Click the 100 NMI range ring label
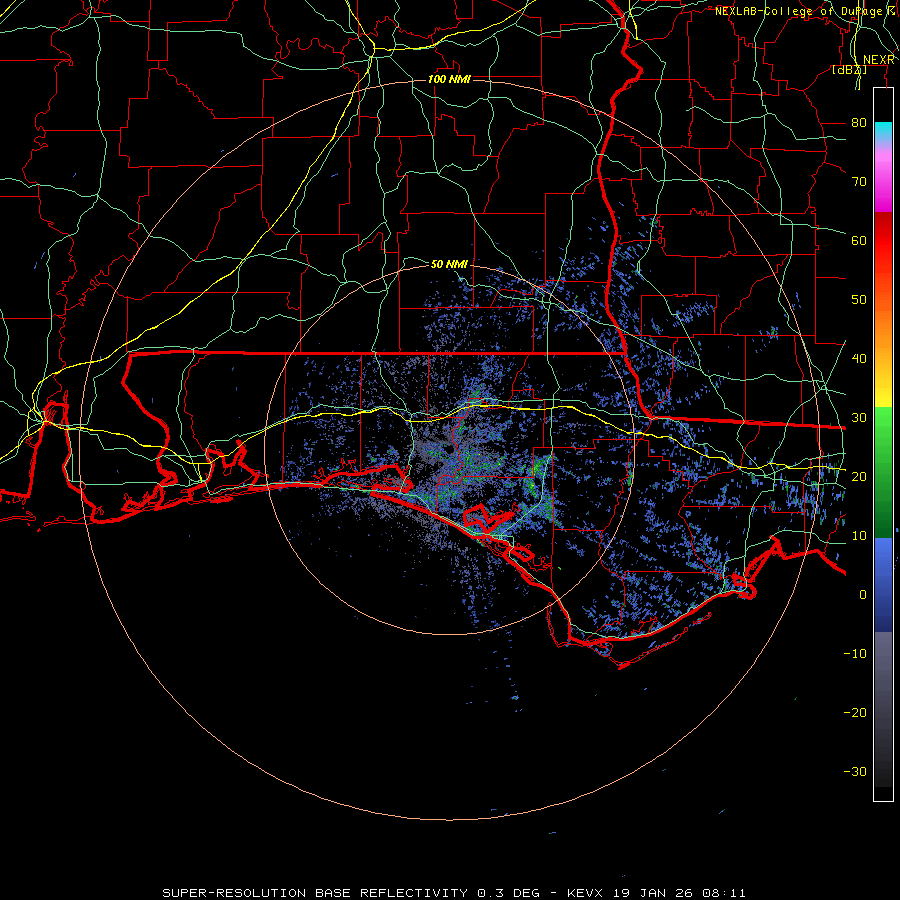This screenshot has width=900, height=900. pos(449,79)
